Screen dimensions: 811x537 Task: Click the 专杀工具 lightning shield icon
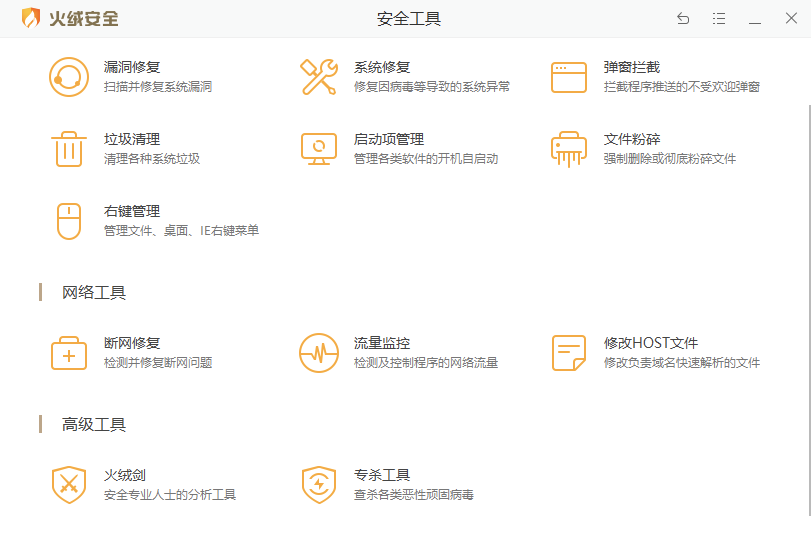[319, 485]
